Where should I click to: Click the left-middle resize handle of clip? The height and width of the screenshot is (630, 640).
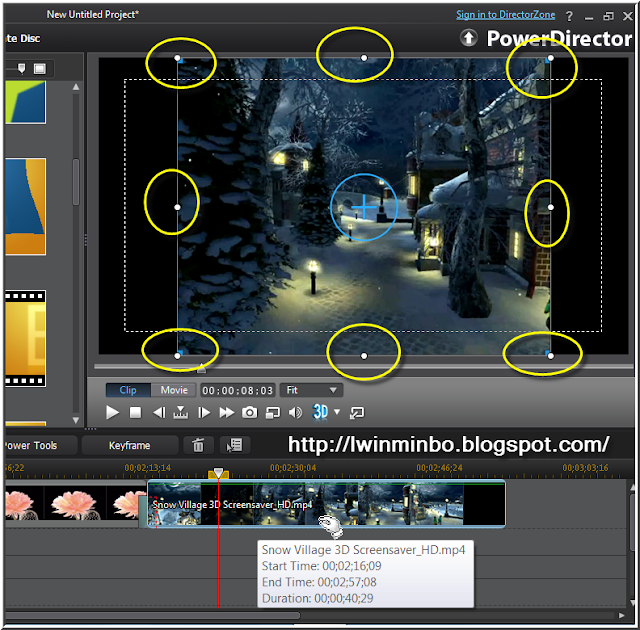178,207
